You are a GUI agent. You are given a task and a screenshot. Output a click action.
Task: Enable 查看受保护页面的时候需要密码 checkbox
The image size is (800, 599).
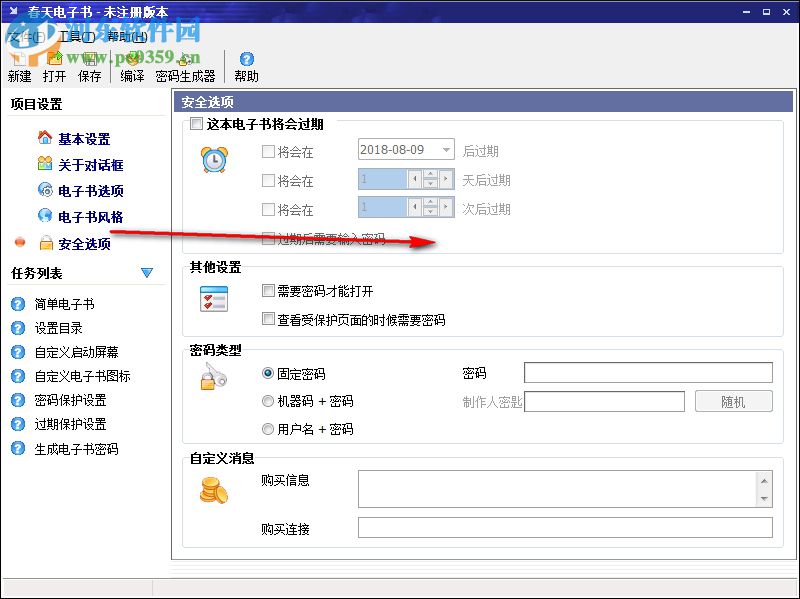[268, 319]
